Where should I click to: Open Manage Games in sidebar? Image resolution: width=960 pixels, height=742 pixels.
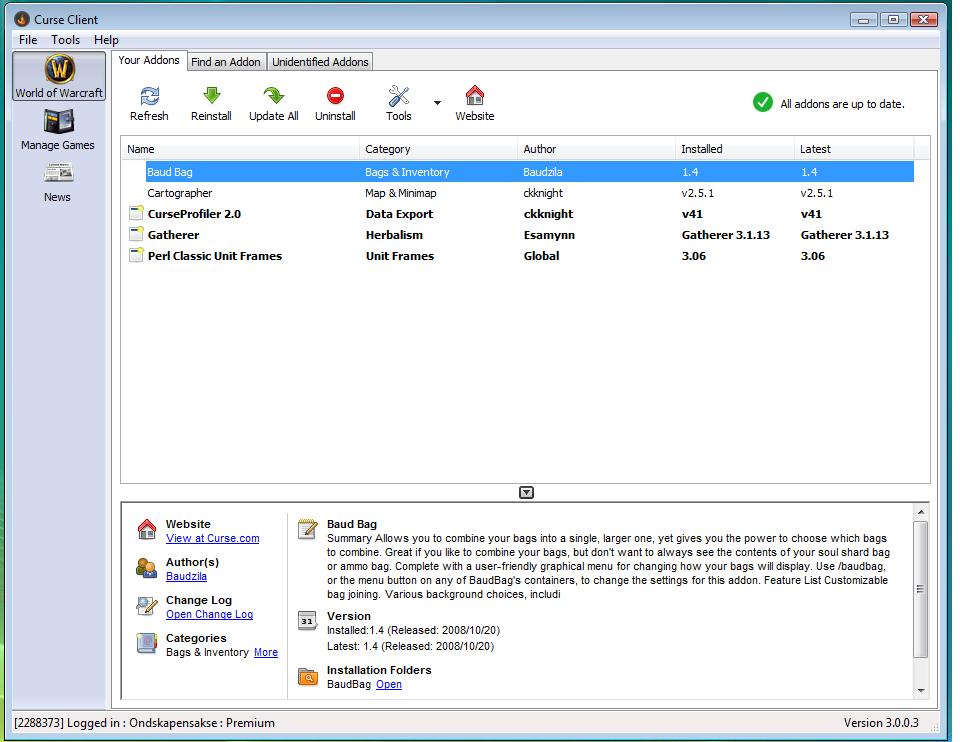pyautogui.click(x=58, y=130)
